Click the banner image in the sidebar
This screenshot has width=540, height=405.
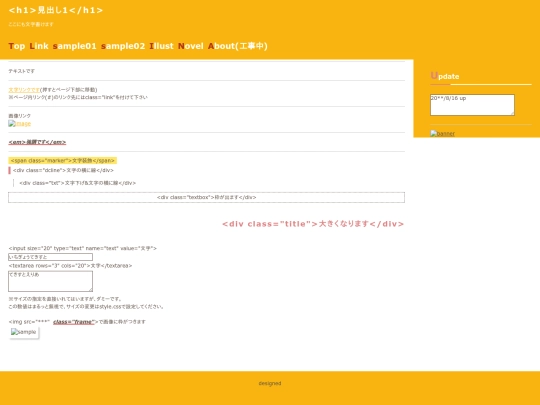[x=443, y=134]
